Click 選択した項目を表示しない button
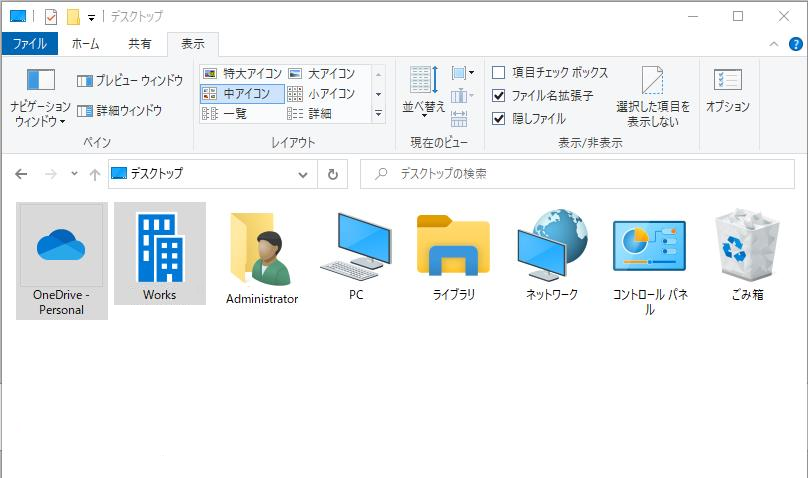808x478 pixels. [x=652, y=96]
